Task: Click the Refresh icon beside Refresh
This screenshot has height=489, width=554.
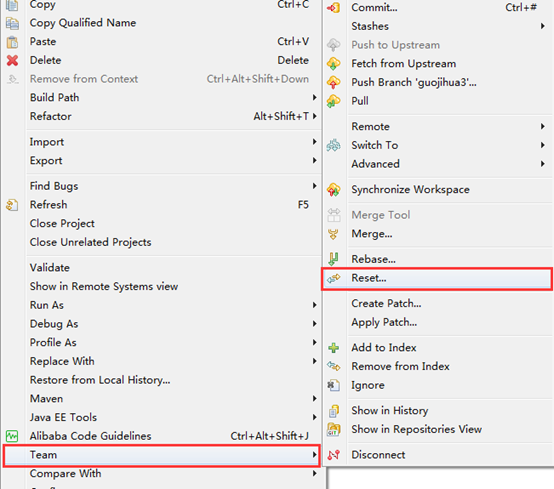Action: tap(12, 205)
